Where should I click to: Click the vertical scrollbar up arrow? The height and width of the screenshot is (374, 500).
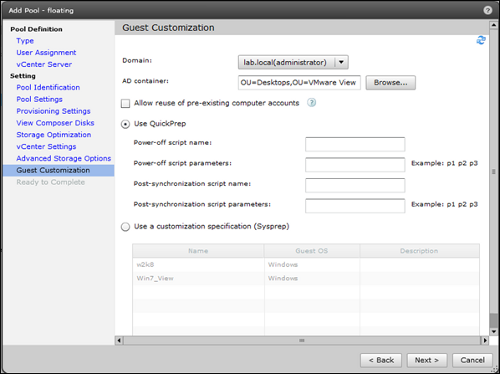[494, 25]
